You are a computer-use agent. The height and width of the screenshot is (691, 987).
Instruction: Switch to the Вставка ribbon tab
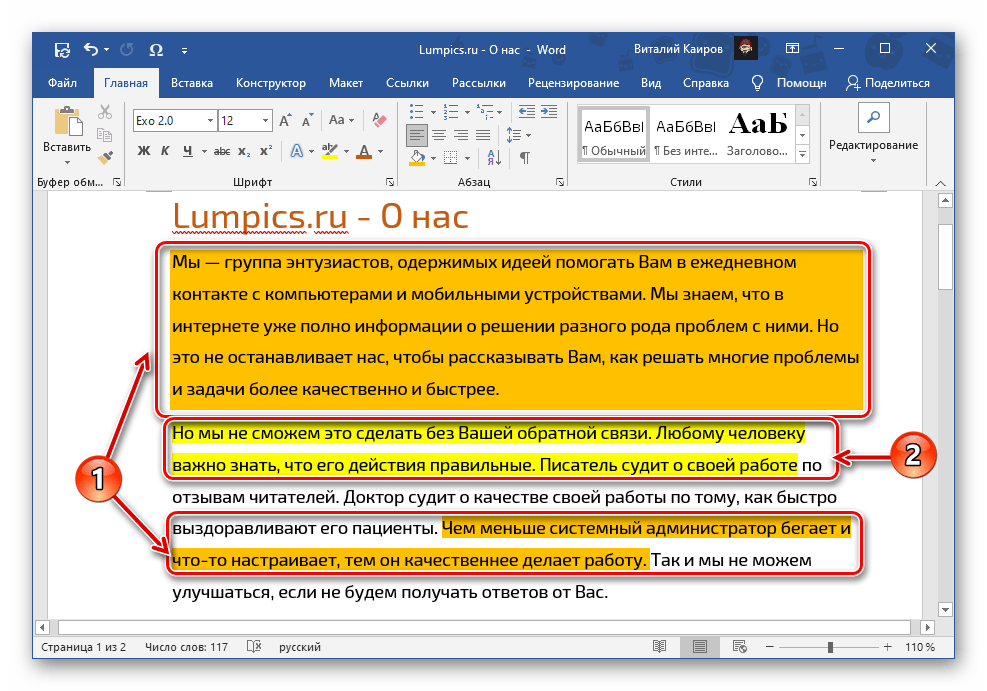click(x=191, y=83)
